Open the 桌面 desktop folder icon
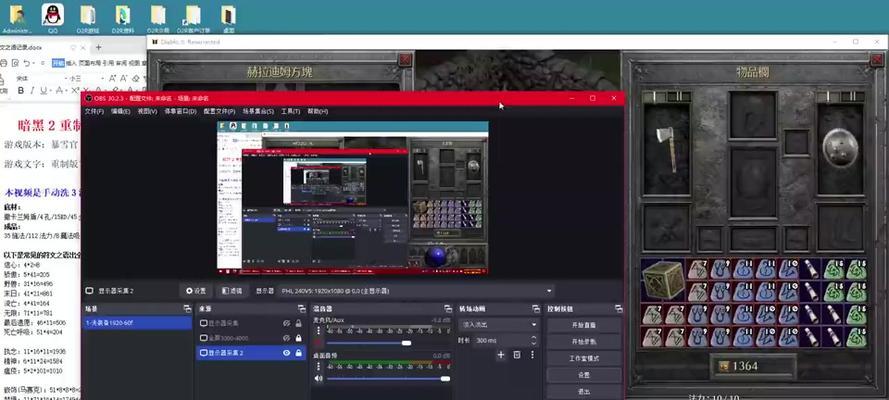This screenshot has height=400, width=889. (228, 17)
